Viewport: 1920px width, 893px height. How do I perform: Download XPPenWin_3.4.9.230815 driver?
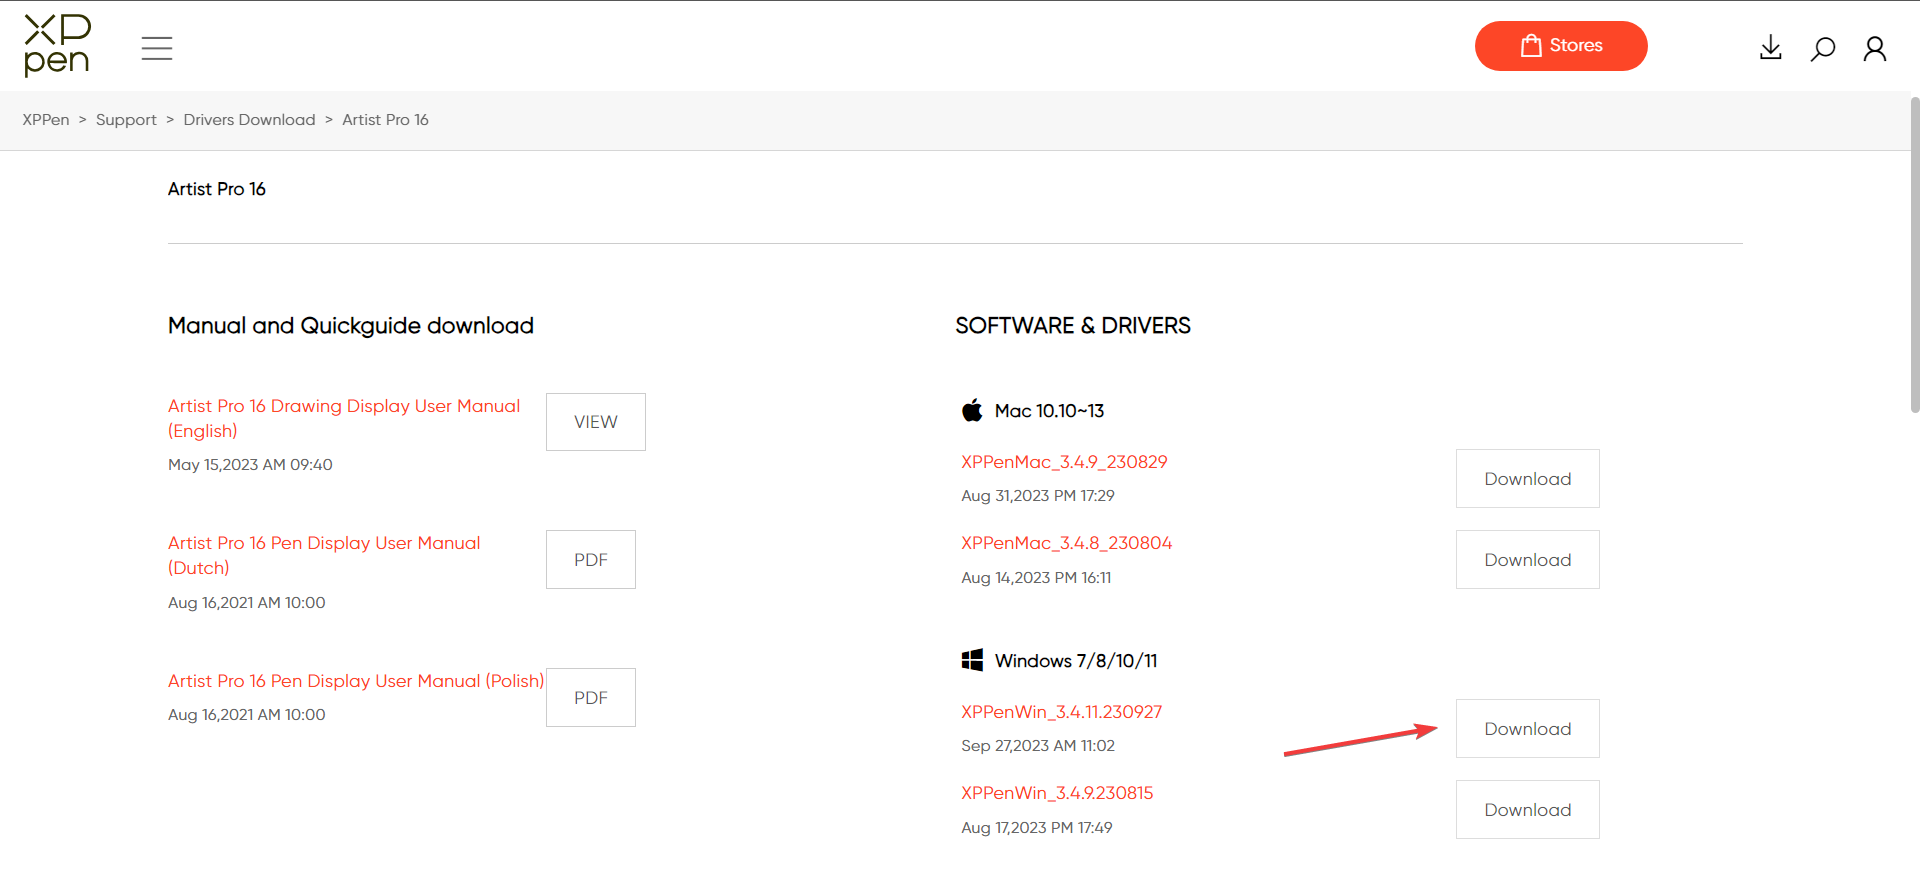tap(1528, 810)
